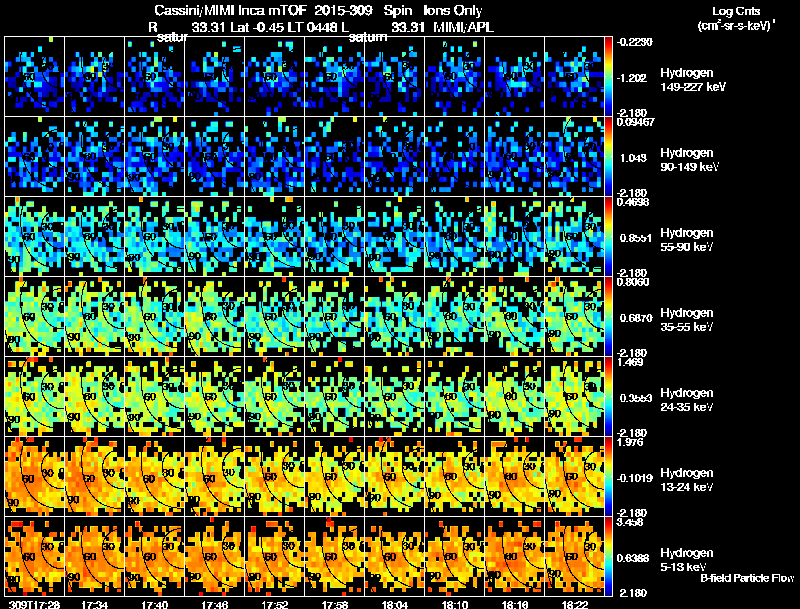This screenshot has height=609, width=800.
Task: Click the '309T17:28' time label
Action: click(x=34, y=604)
